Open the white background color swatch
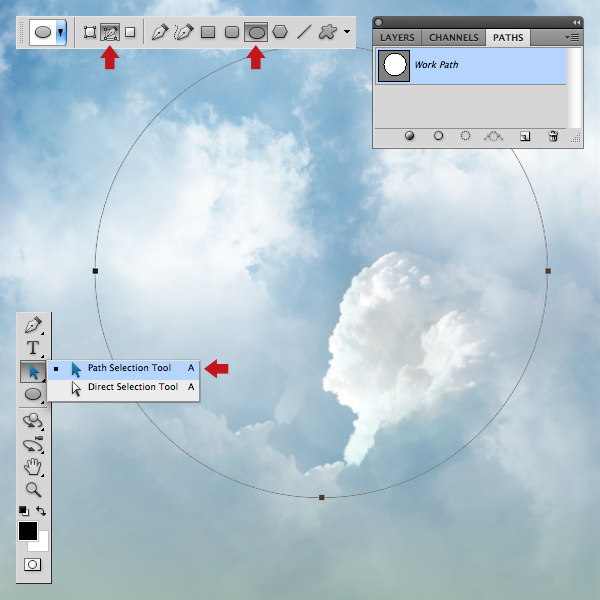 pos(43,545)
